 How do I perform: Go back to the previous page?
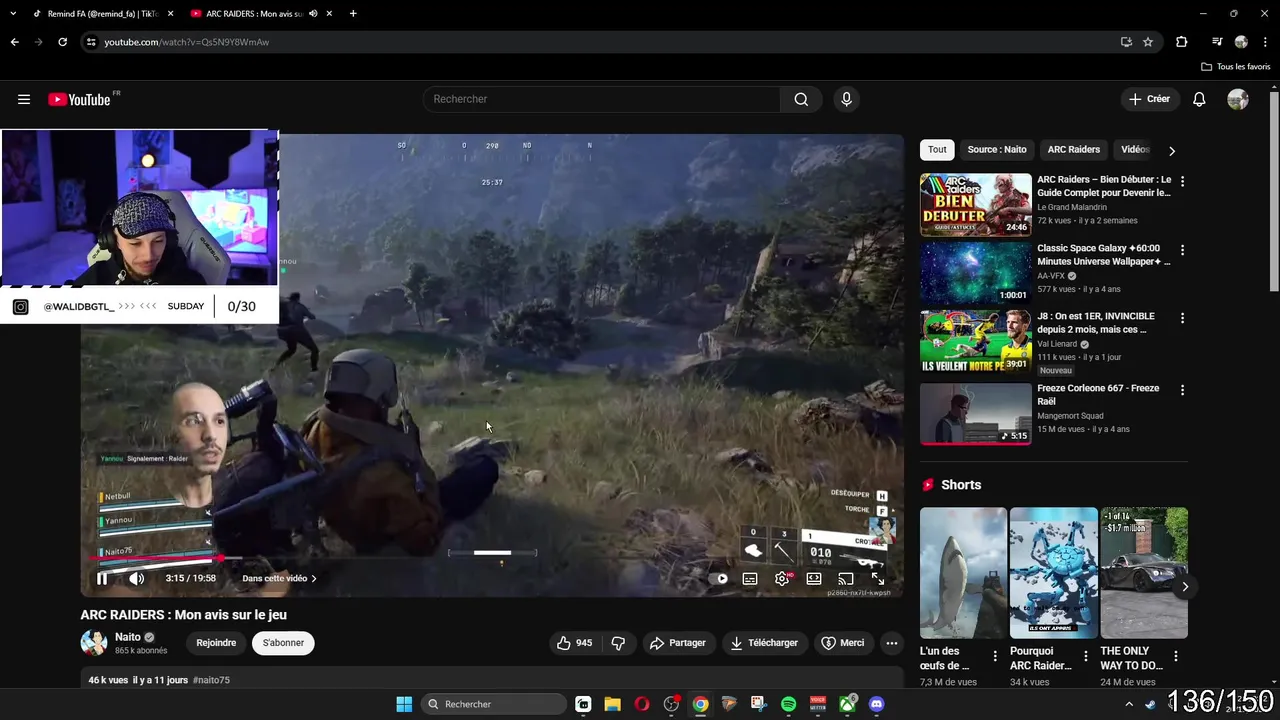14,42
